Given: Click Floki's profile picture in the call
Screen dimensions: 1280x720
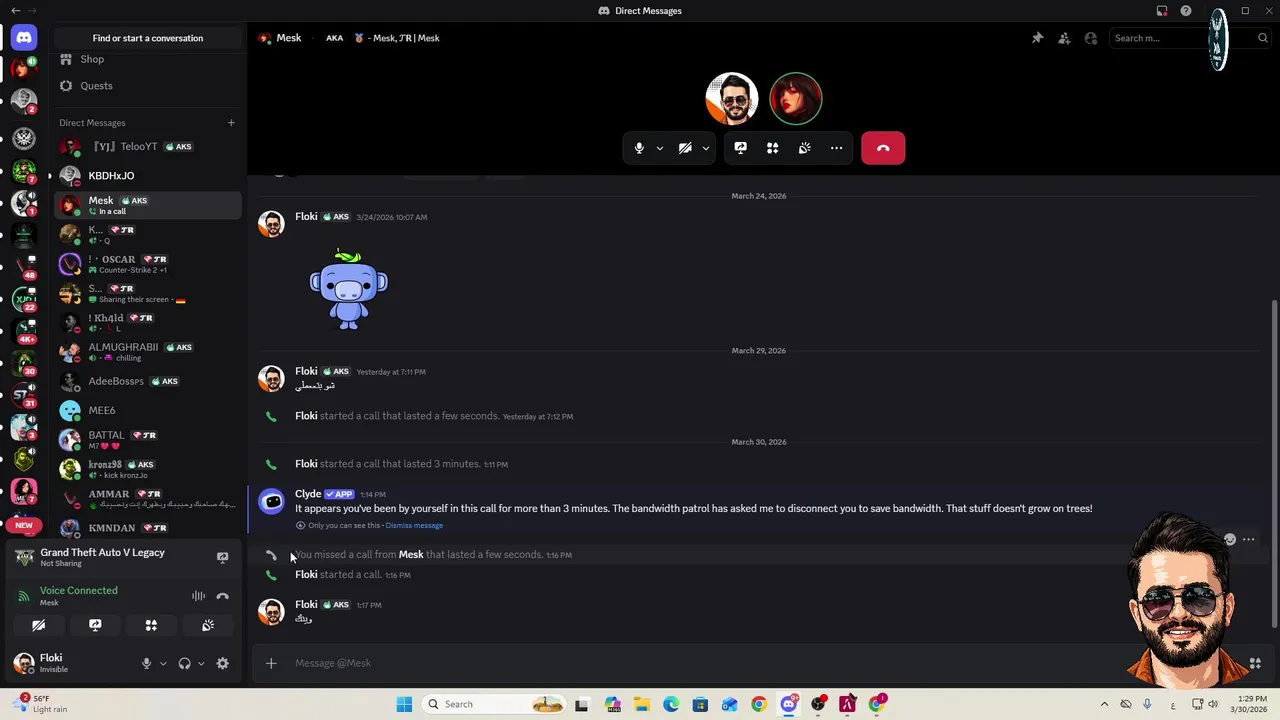Looking at the screenshot, I should point(732,98).
